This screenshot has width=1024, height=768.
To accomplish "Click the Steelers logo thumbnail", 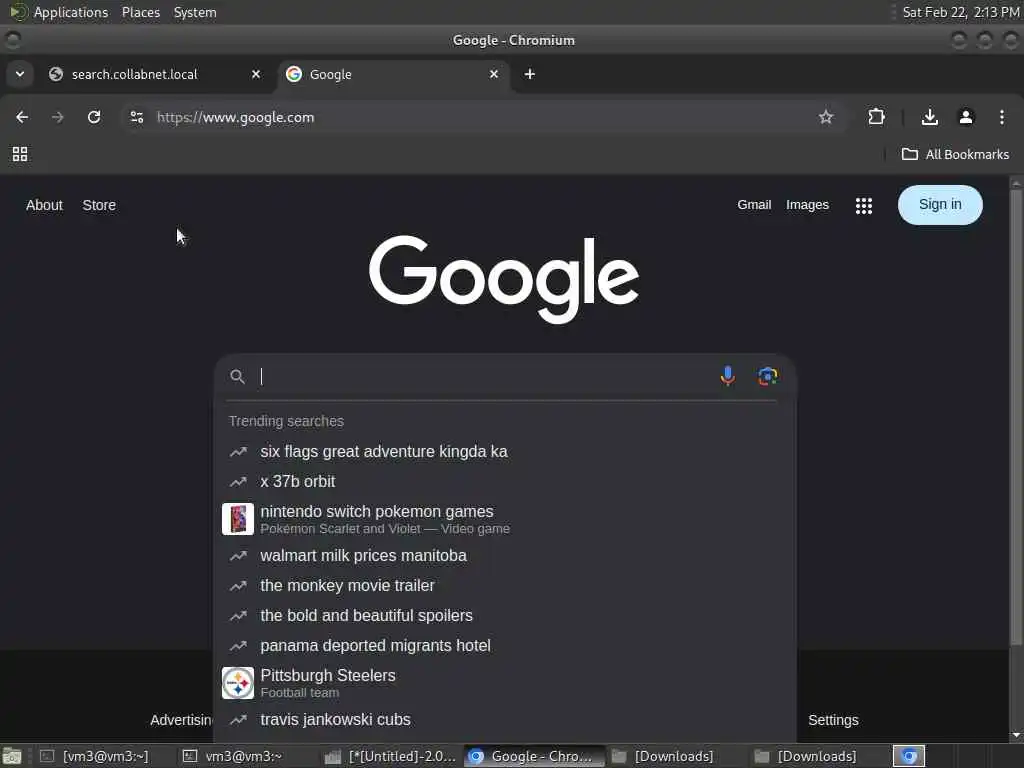I will coord(238,683).
